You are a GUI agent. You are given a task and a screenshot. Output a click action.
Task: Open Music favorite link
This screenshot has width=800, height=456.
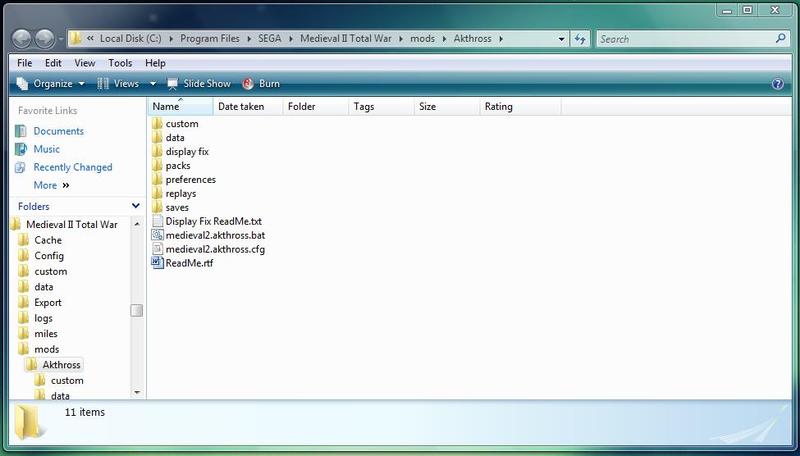tap(46, 149)
